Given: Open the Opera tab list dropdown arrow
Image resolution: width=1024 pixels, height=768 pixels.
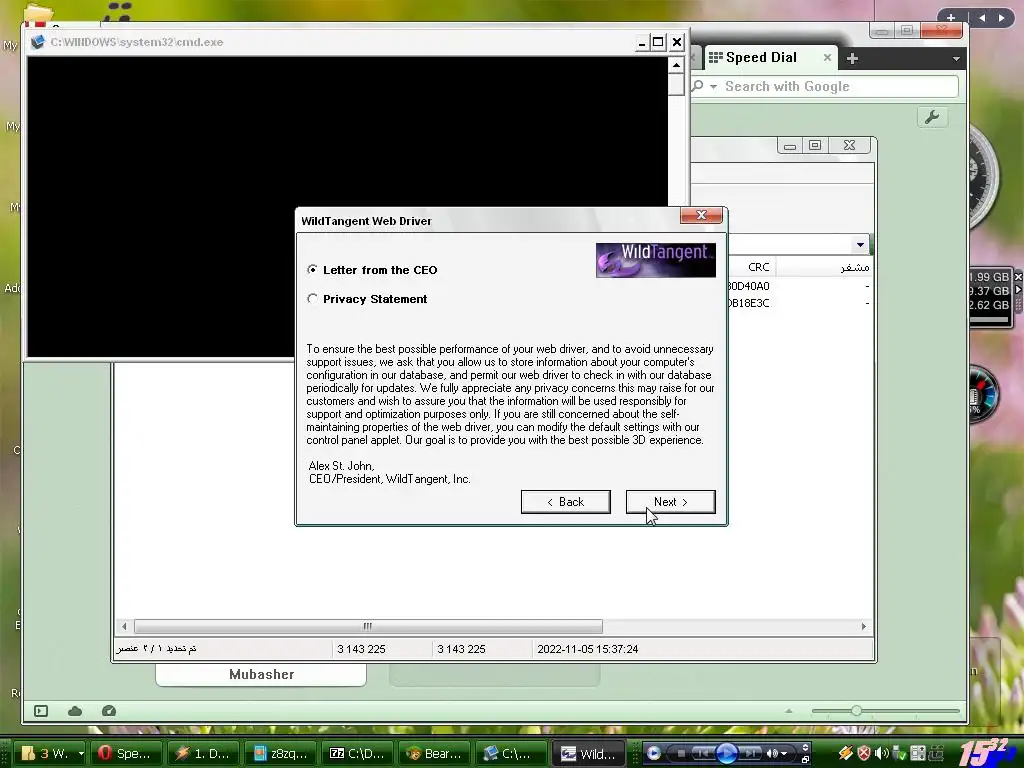Looking at the screenshot, I should coord(956,59).
